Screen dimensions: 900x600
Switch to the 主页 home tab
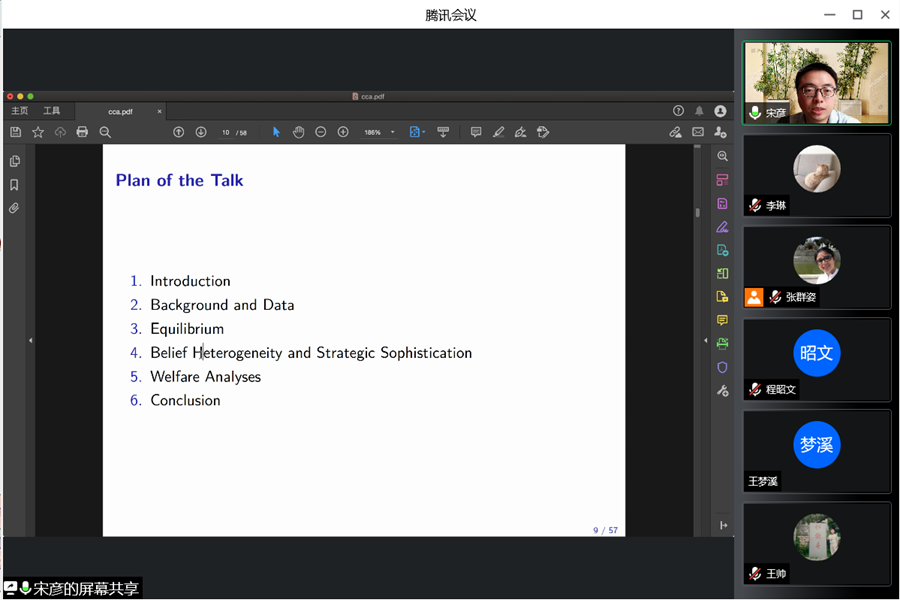19,111
